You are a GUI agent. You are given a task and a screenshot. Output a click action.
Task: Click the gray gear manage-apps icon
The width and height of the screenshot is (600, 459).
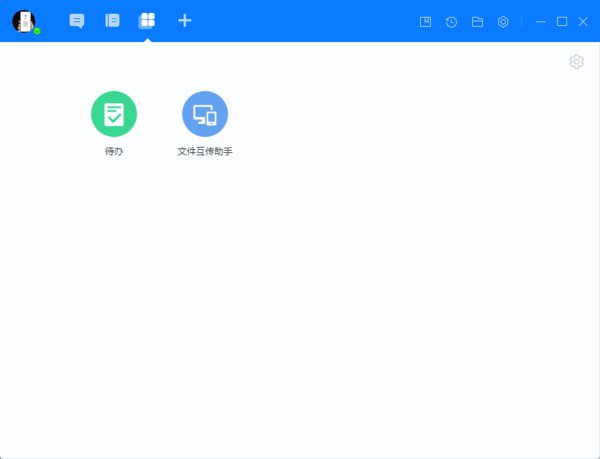[576, 61]
